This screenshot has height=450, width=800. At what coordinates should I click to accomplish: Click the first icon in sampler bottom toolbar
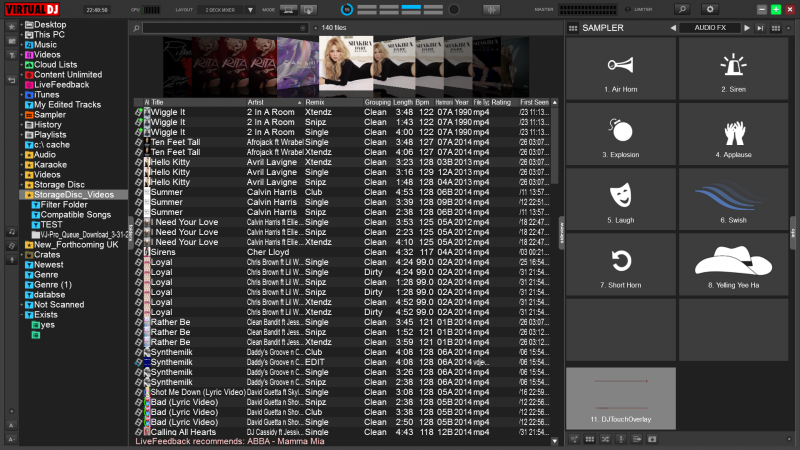[574, 439]
